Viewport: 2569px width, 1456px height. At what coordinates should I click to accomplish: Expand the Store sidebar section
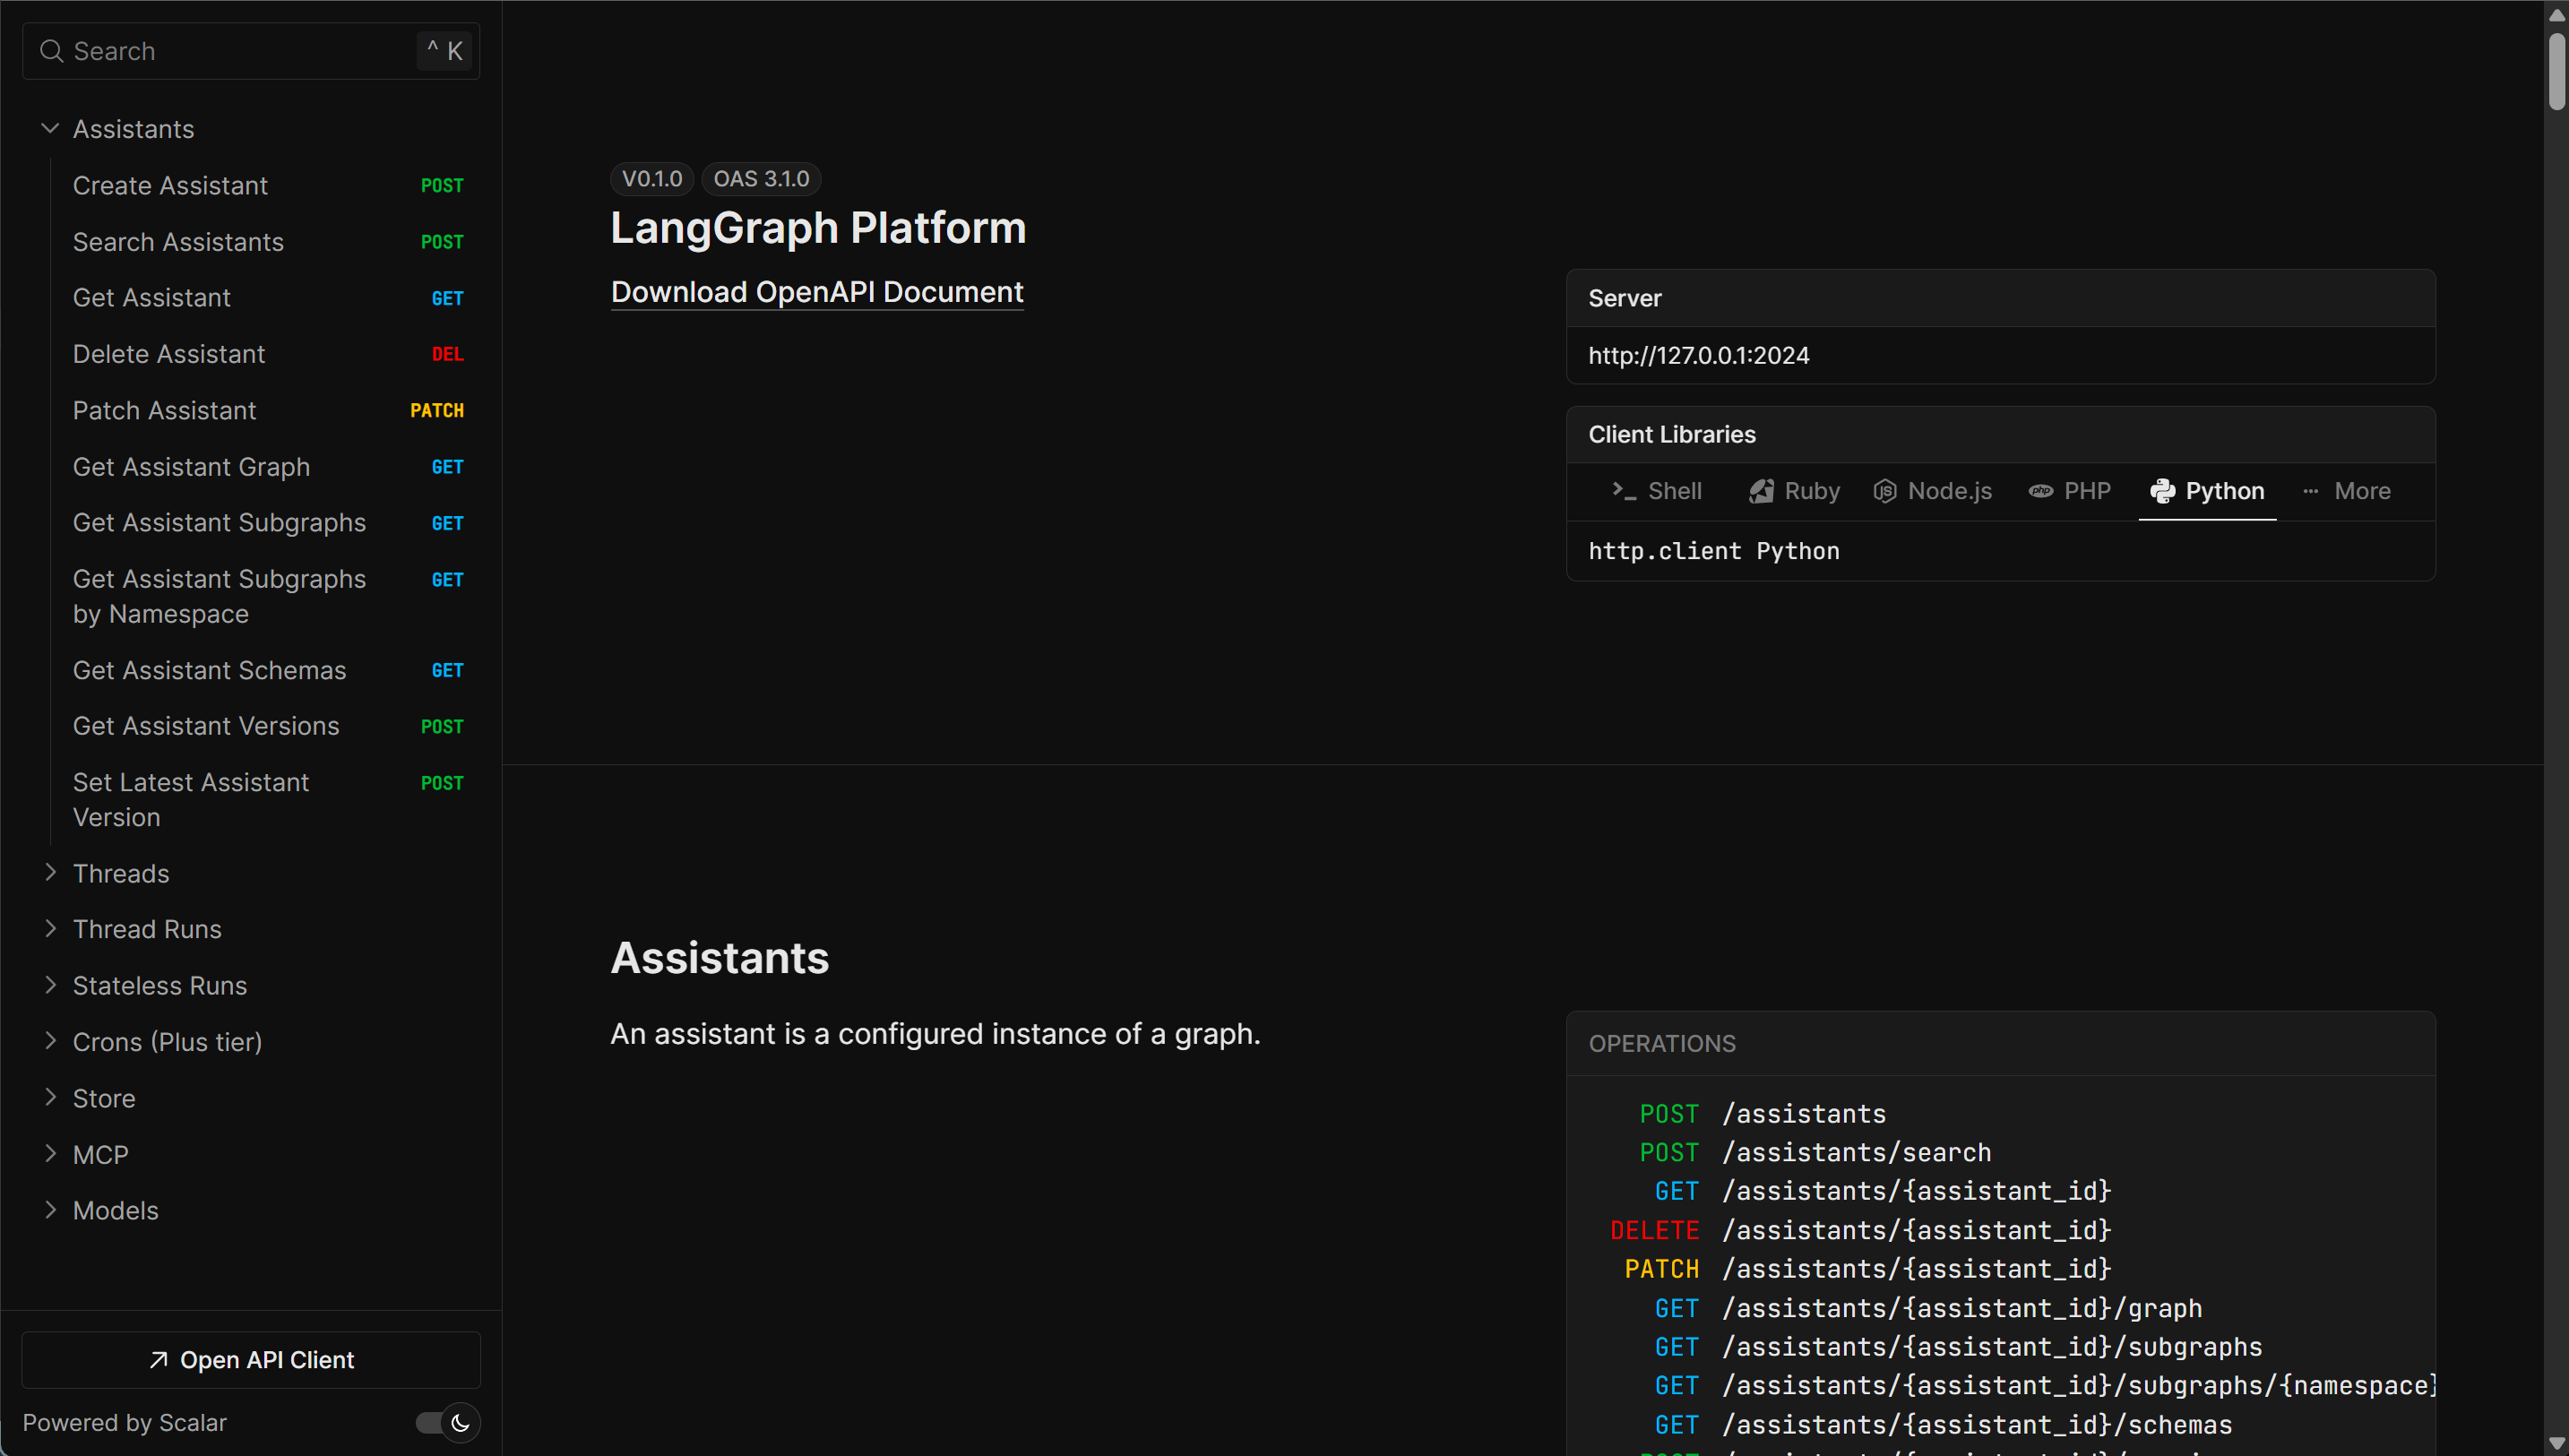[x=50, y=1097]
